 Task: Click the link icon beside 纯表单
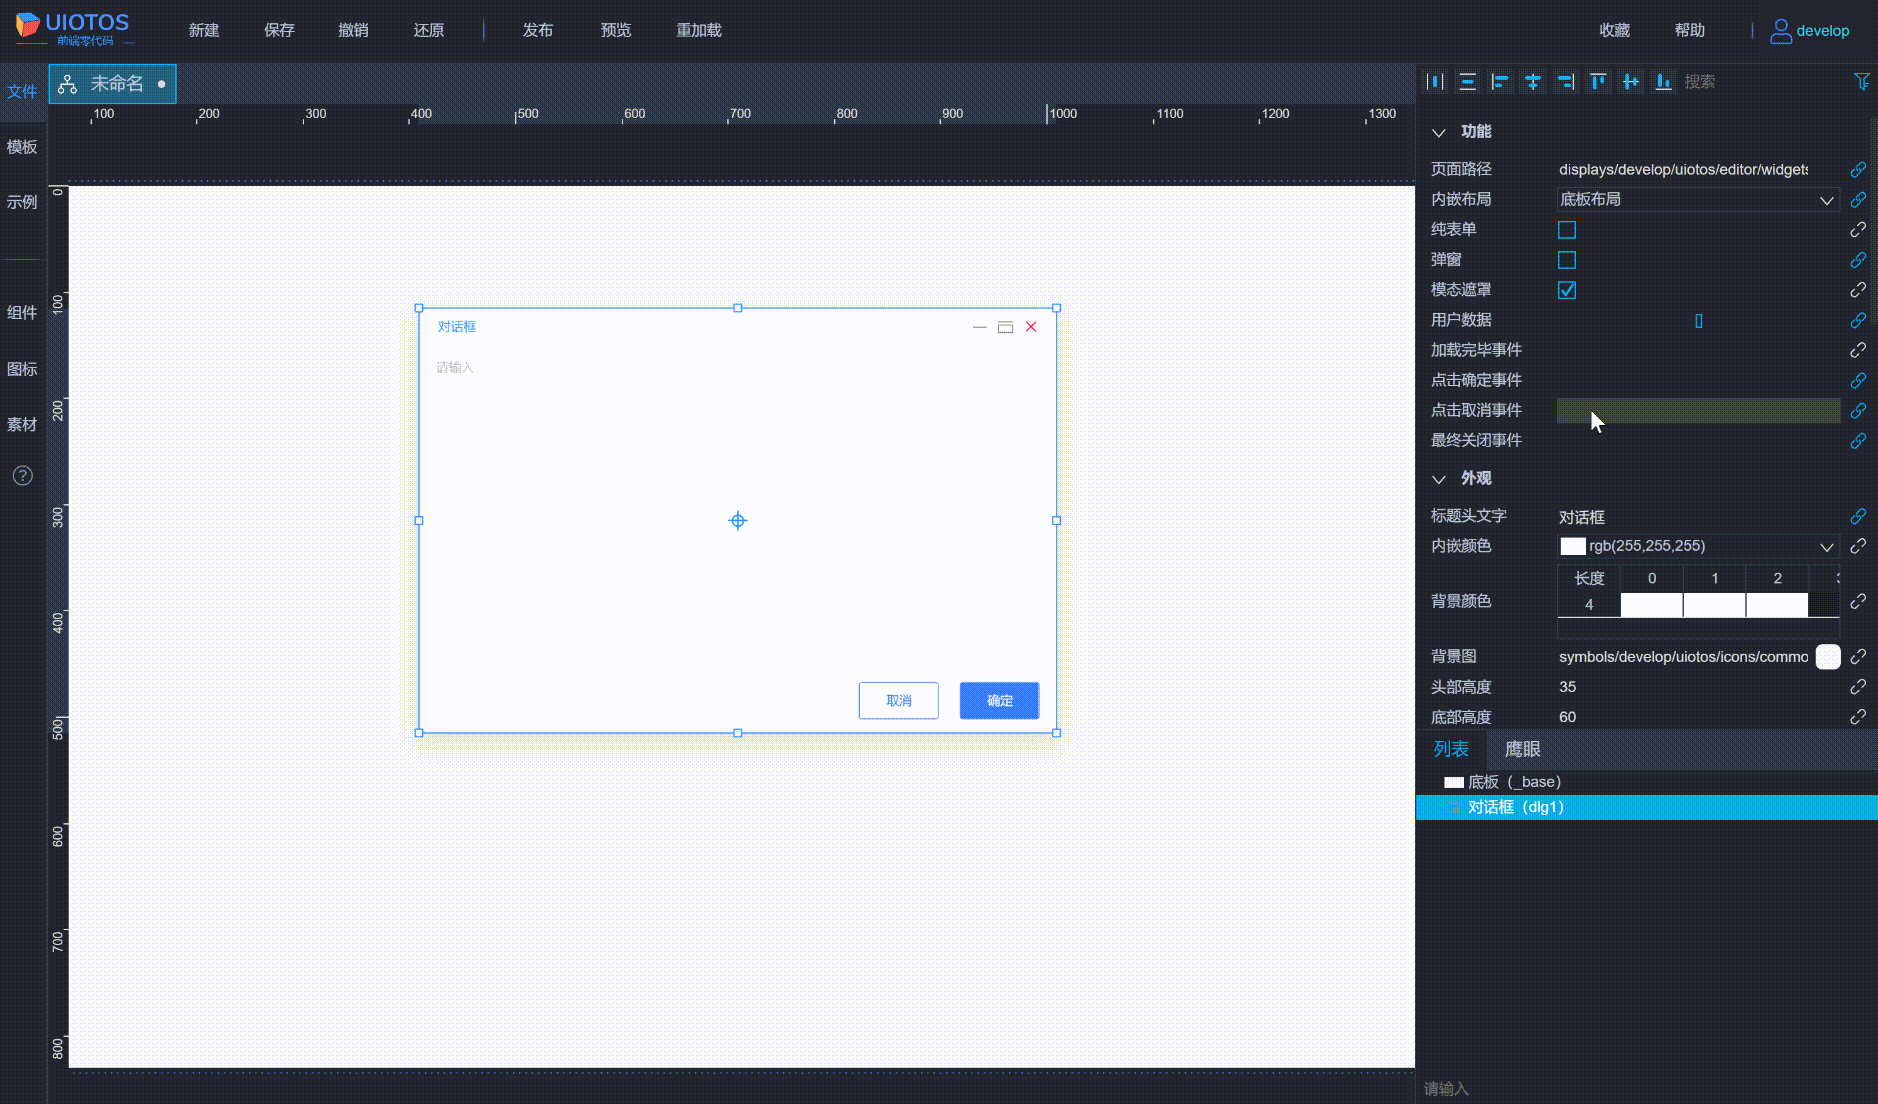(x=1858, y=230)
